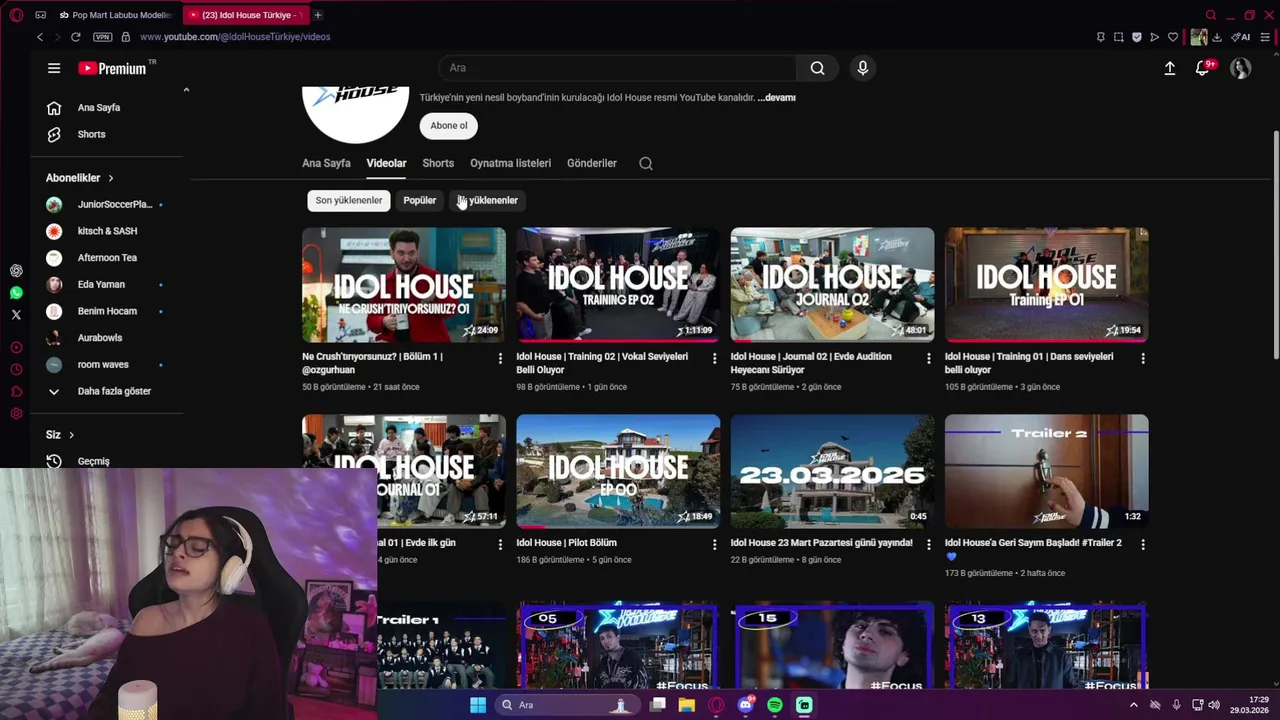Click the browser address bar URL
The width and height of the screenshot is (1280, 720).
tap(235, 37)
